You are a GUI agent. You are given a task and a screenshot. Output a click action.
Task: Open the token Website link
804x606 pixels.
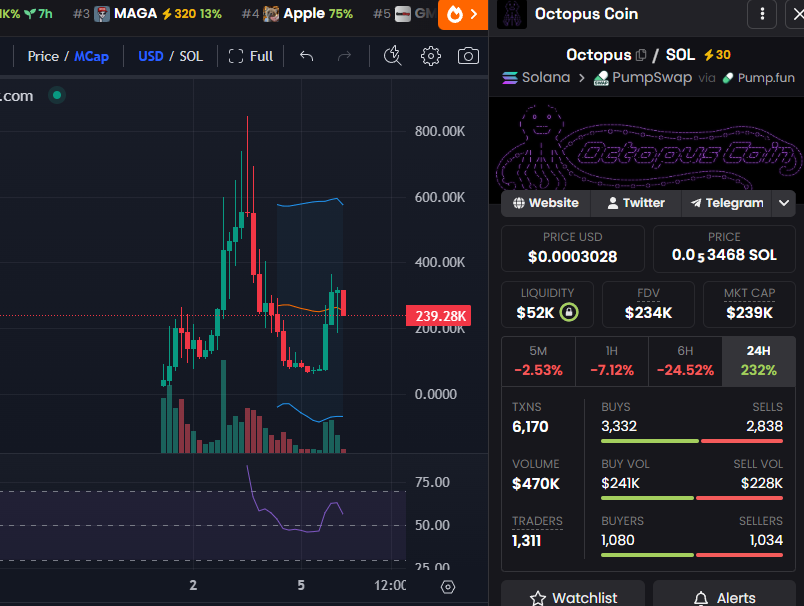tap(546, 203)
